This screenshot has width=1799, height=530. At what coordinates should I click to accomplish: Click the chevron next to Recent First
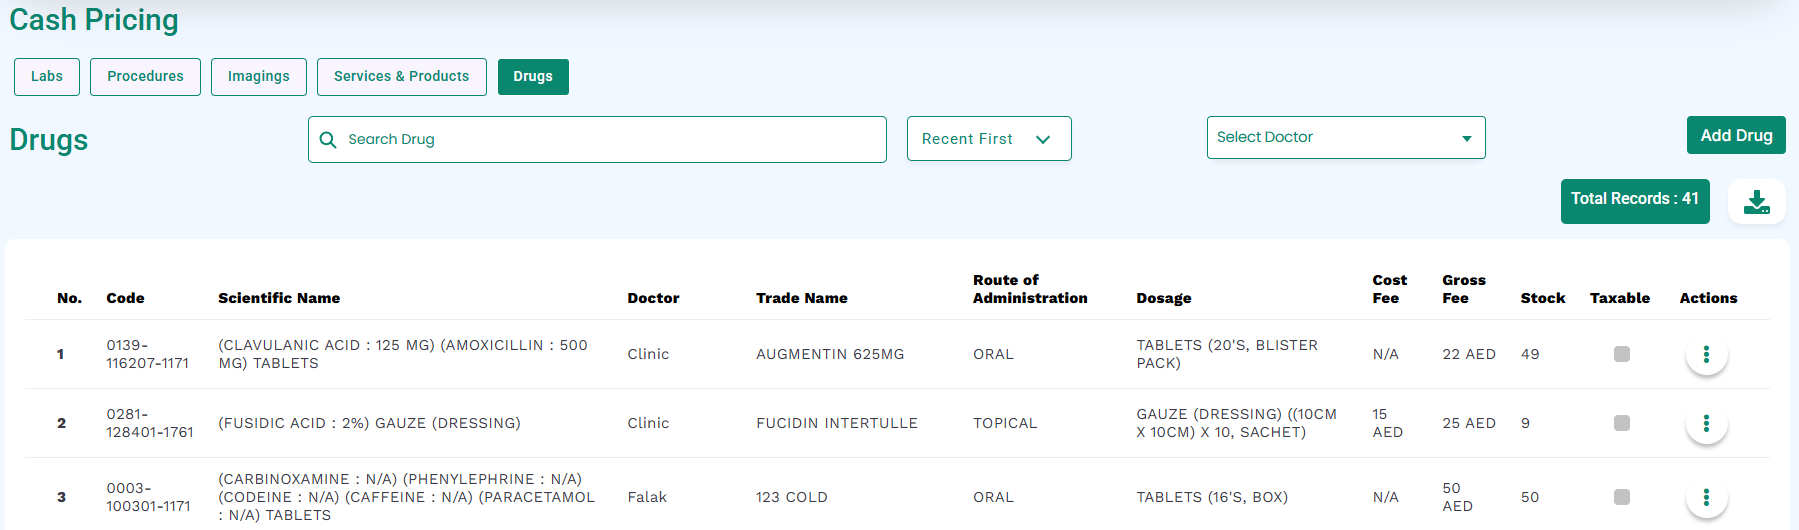(1043, 140)
